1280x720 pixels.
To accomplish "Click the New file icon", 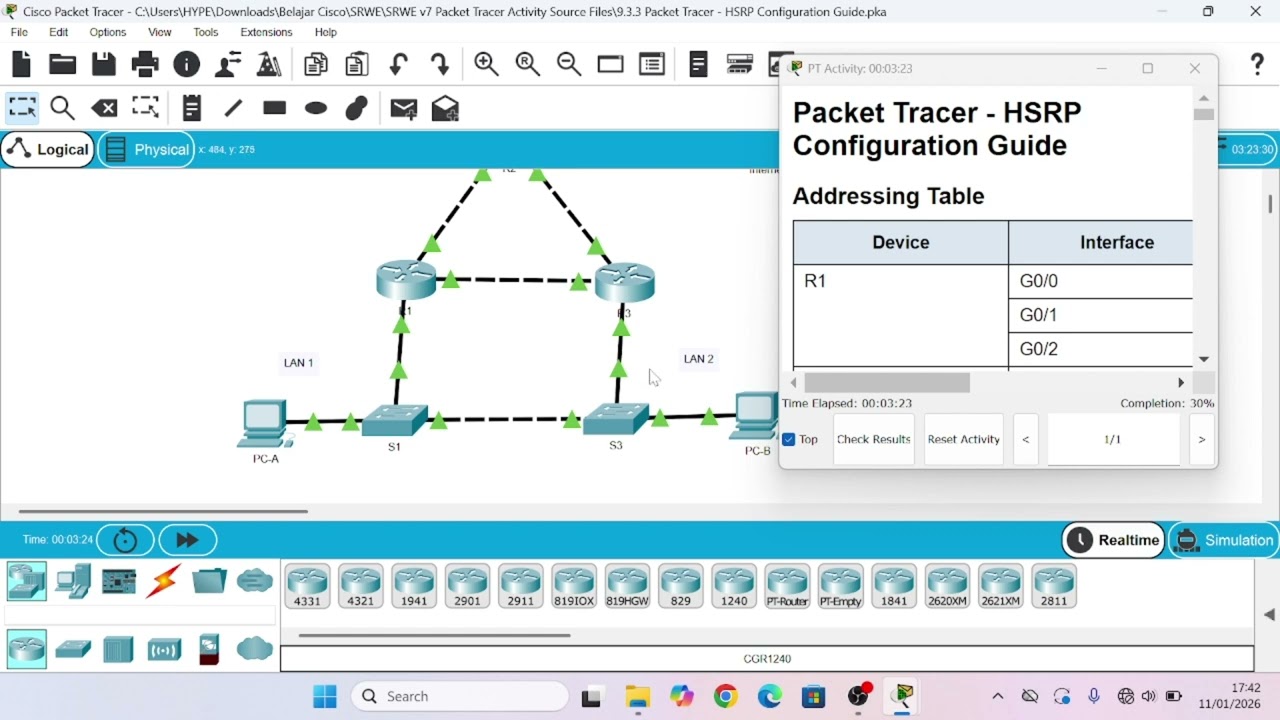I will pyautogui.click(x=22, y=65).
